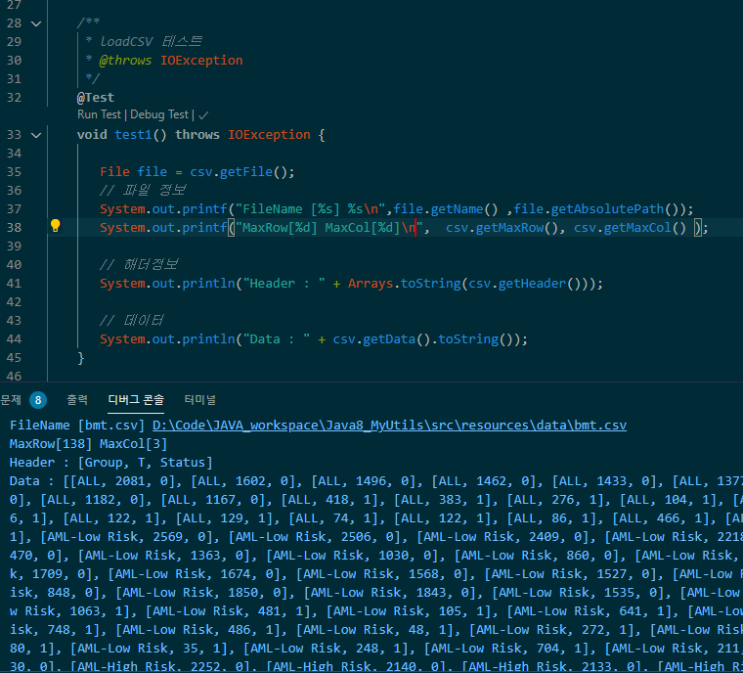
Task: Click the // 데이터 comment
Action: click(131, 320)
